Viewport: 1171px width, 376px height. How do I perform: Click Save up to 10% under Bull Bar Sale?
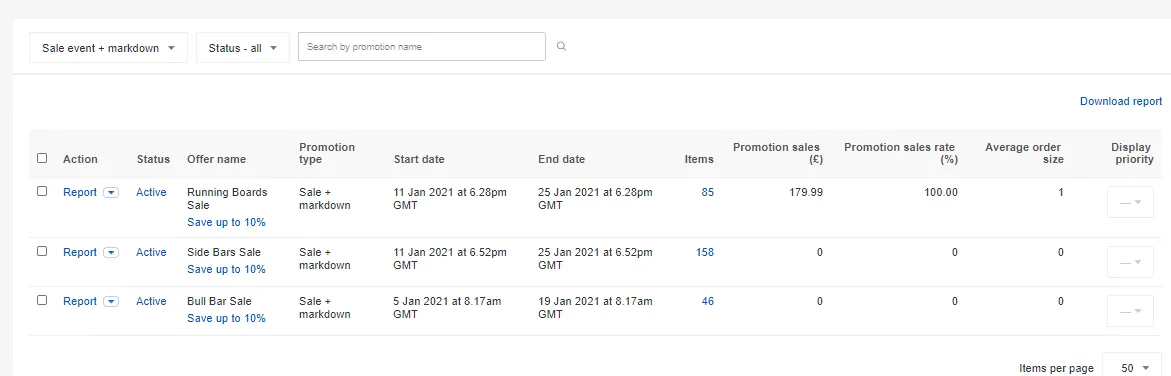(226, 318)
